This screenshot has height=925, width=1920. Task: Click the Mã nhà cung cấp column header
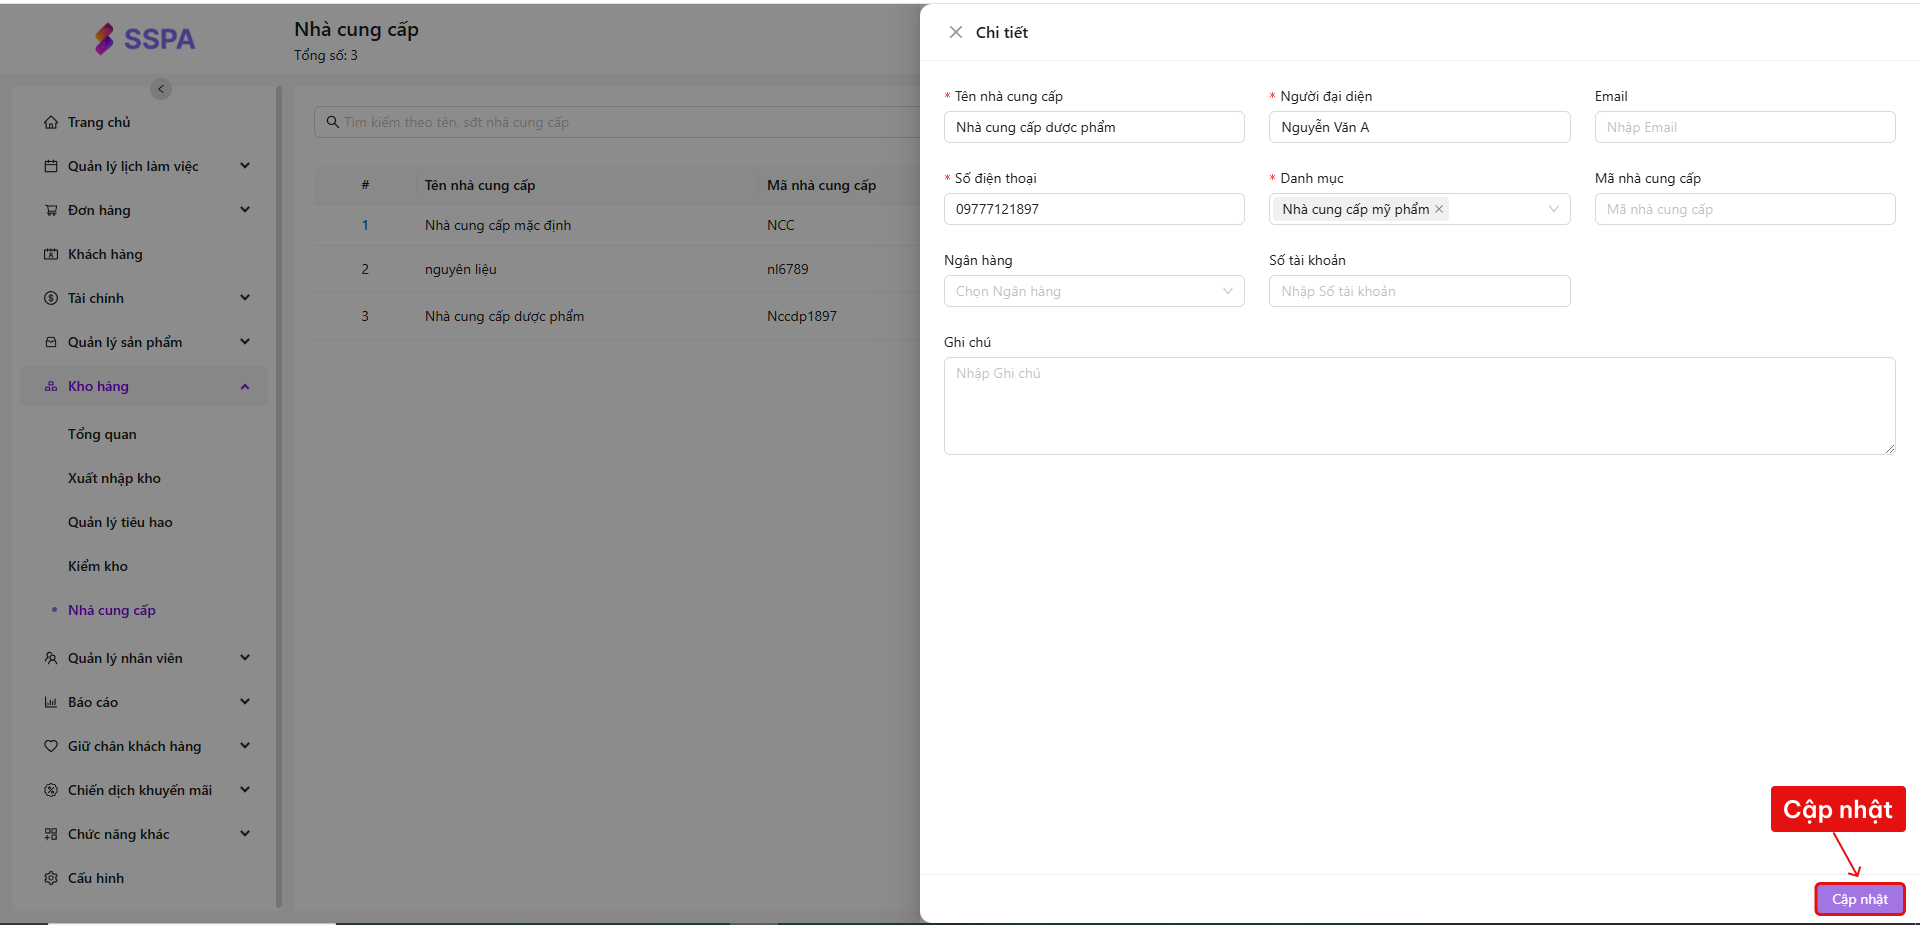point(821,185)
